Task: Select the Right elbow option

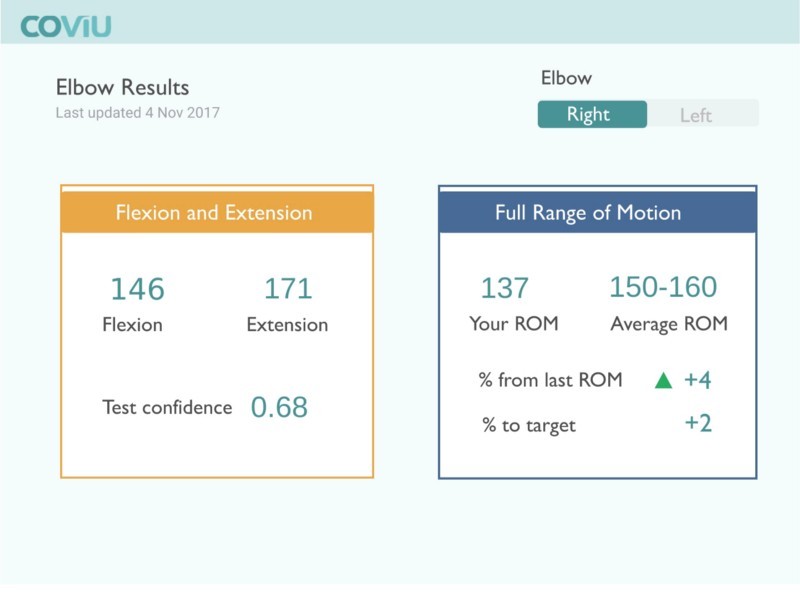Action: click(592, 114)
